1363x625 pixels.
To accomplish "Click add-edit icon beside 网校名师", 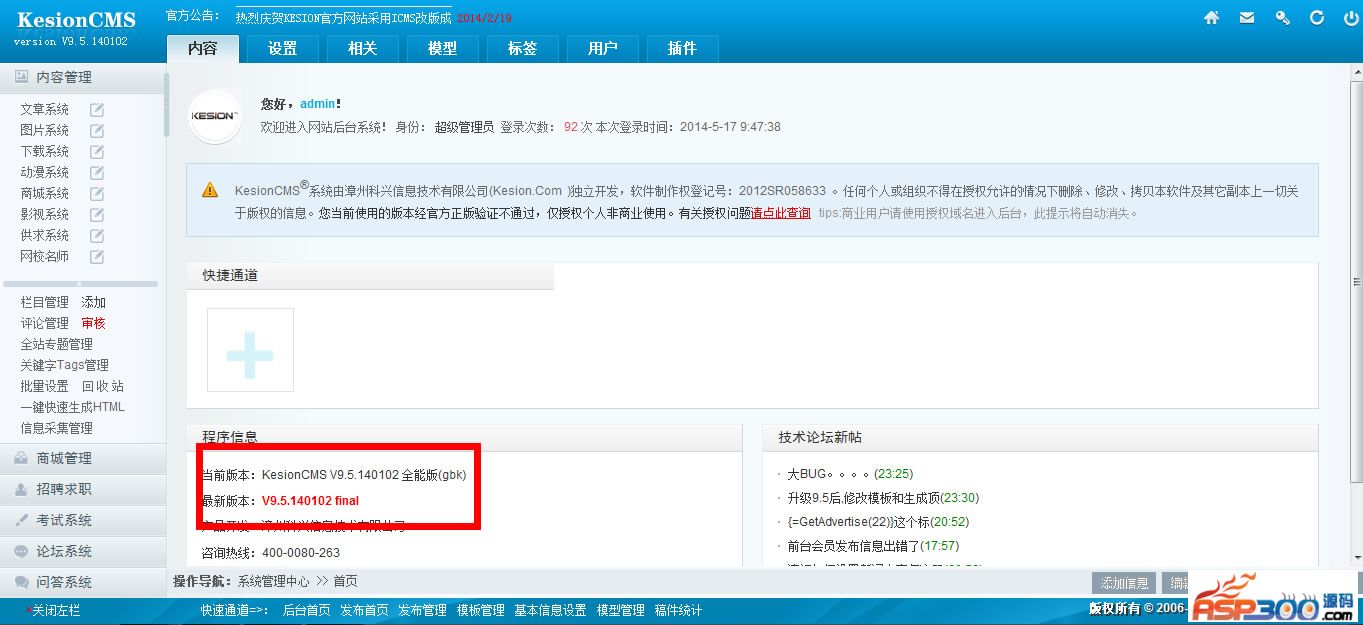I will click(97, 256).
